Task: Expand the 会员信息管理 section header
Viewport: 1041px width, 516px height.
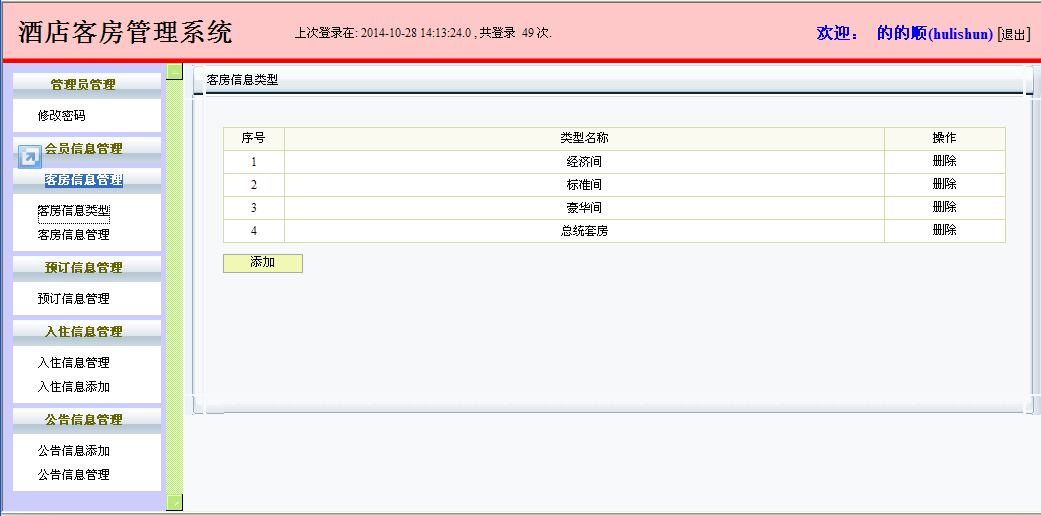Action: (x=87, y=149)
